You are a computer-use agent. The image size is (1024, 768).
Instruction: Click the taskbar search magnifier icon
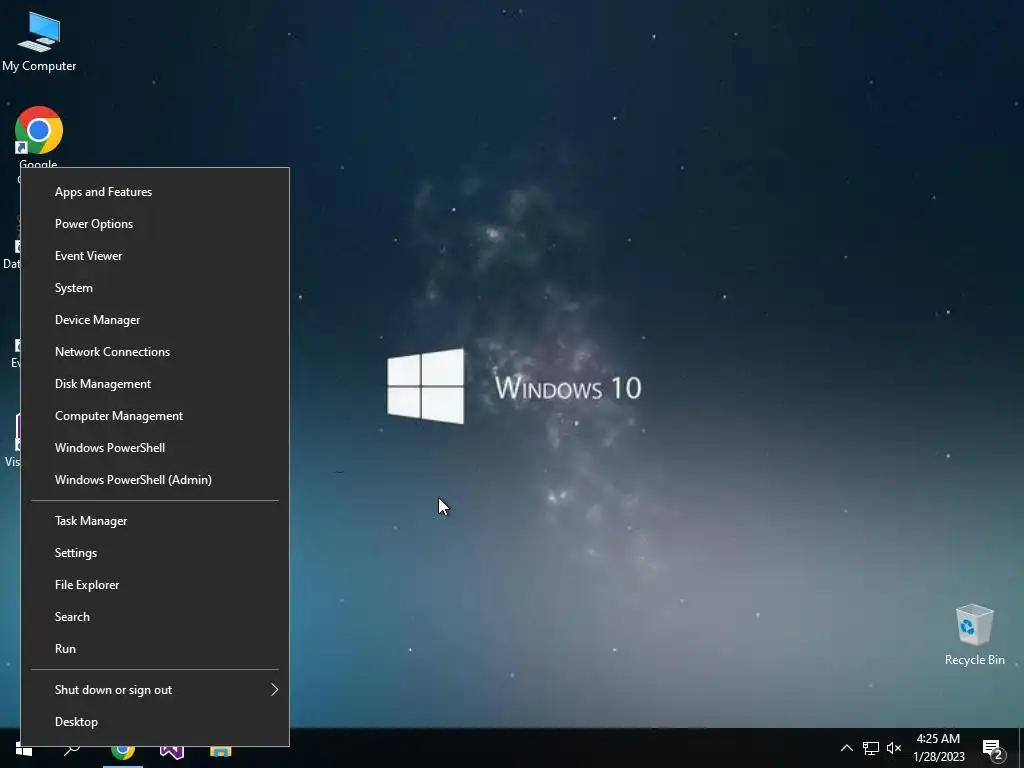(72, 750)
